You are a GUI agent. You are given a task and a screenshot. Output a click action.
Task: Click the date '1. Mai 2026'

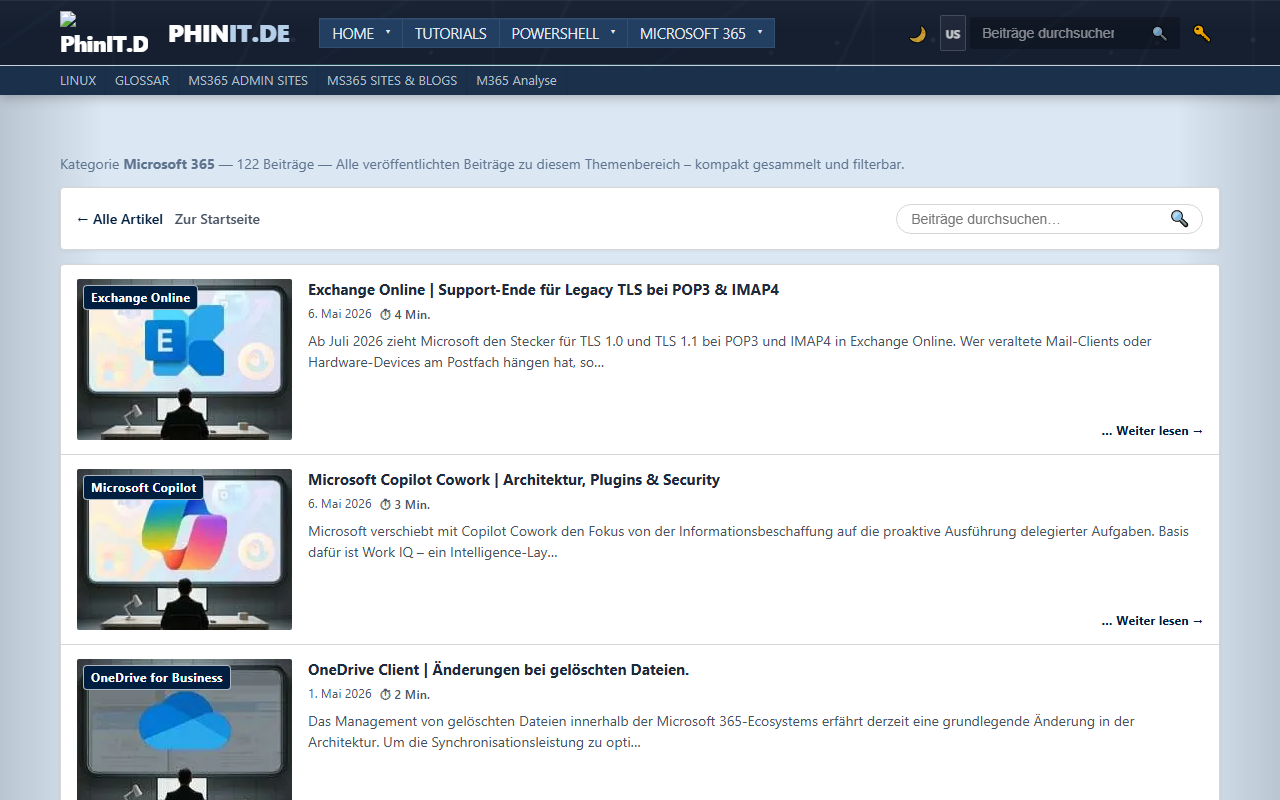coord(340,694)
